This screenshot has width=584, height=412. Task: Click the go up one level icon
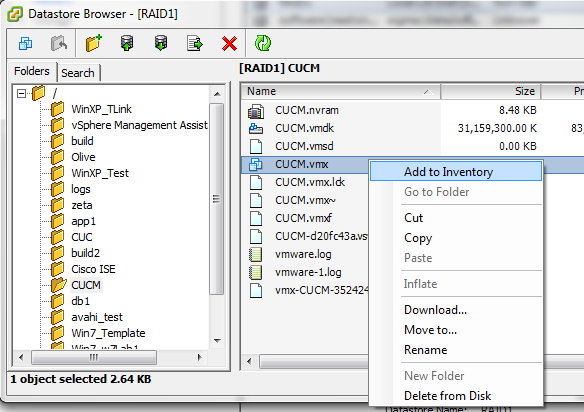[x=59, y=44]
